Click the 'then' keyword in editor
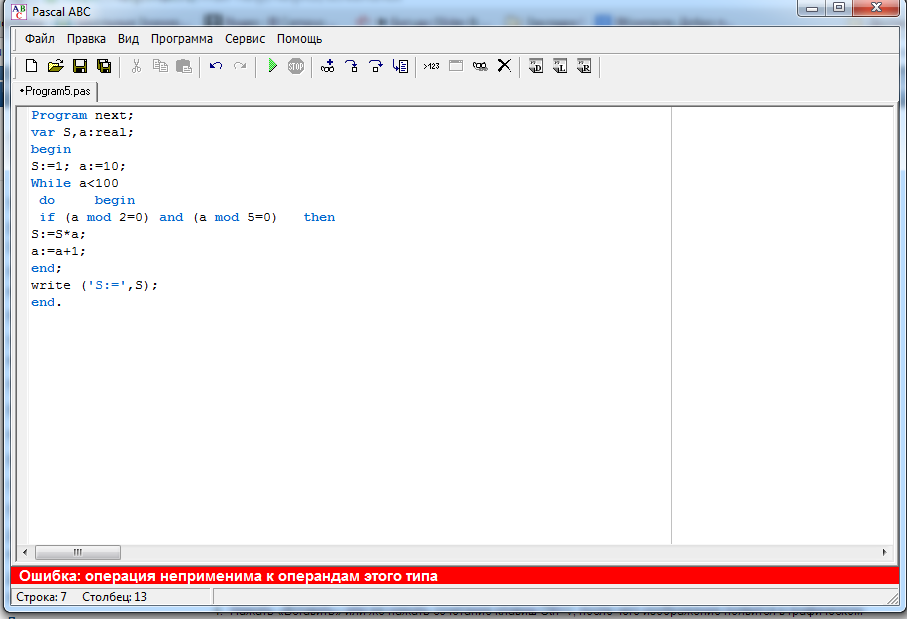This screenshot has width=907, height=619. 319,217
